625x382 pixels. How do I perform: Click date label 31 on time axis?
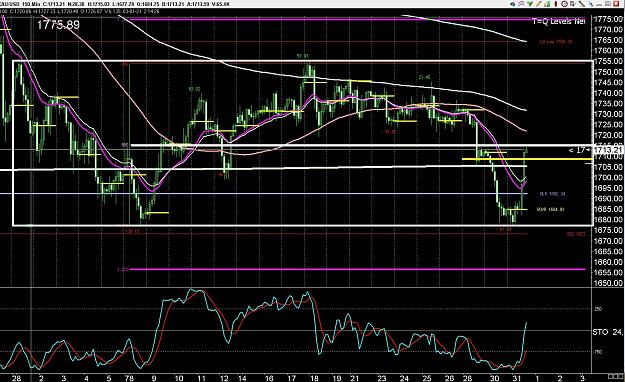517,378
